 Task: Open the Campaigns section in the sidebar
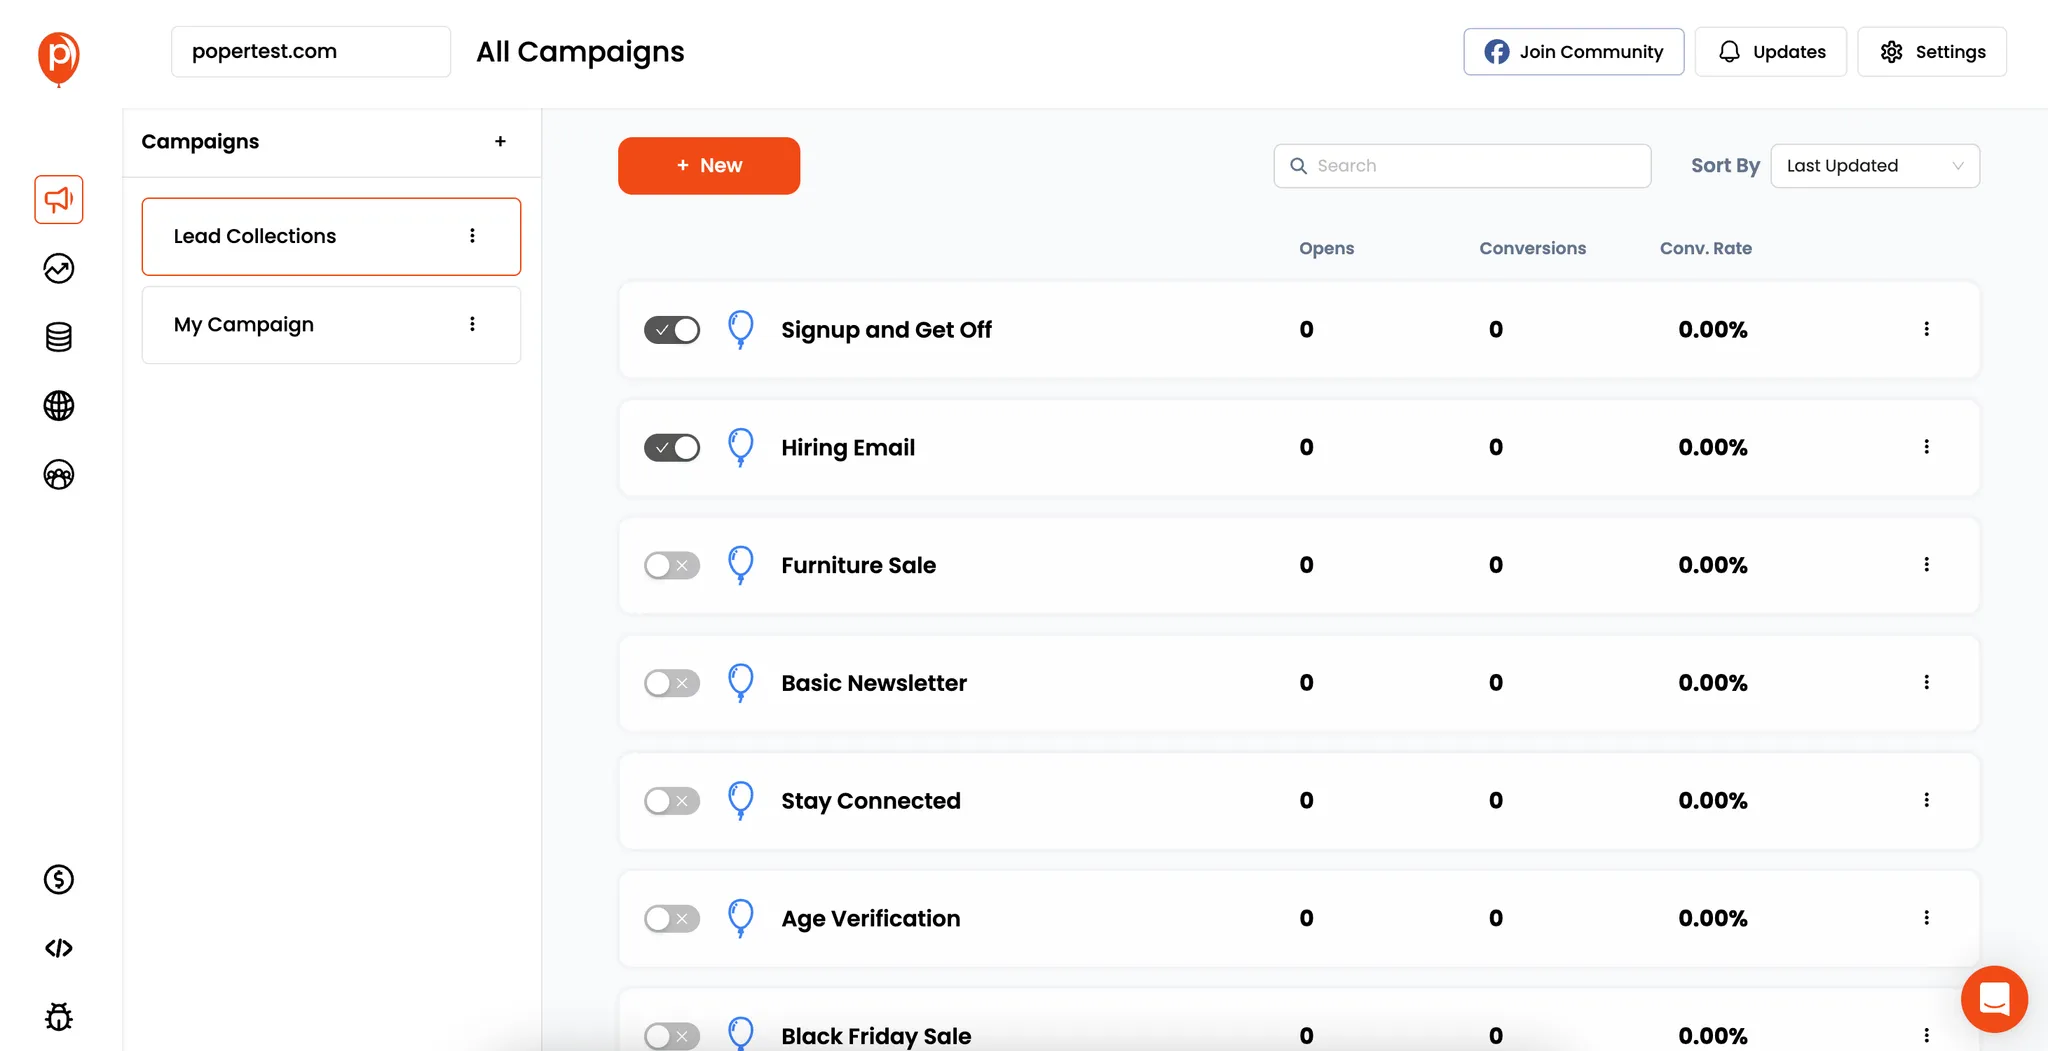[58, 199]
